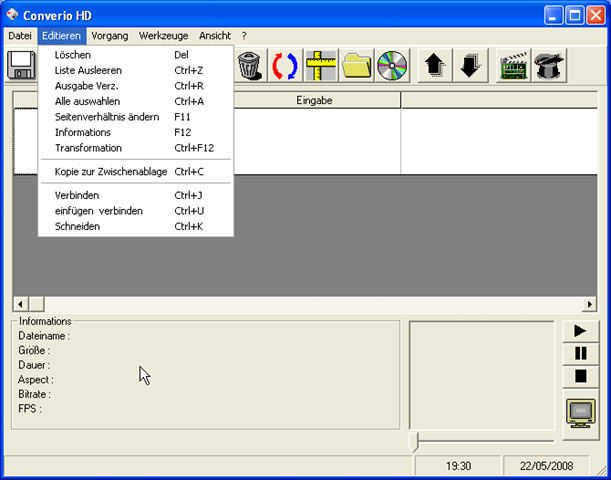Click the right scroll arrow of file list
611x480 pixels.
coord(589,304)
